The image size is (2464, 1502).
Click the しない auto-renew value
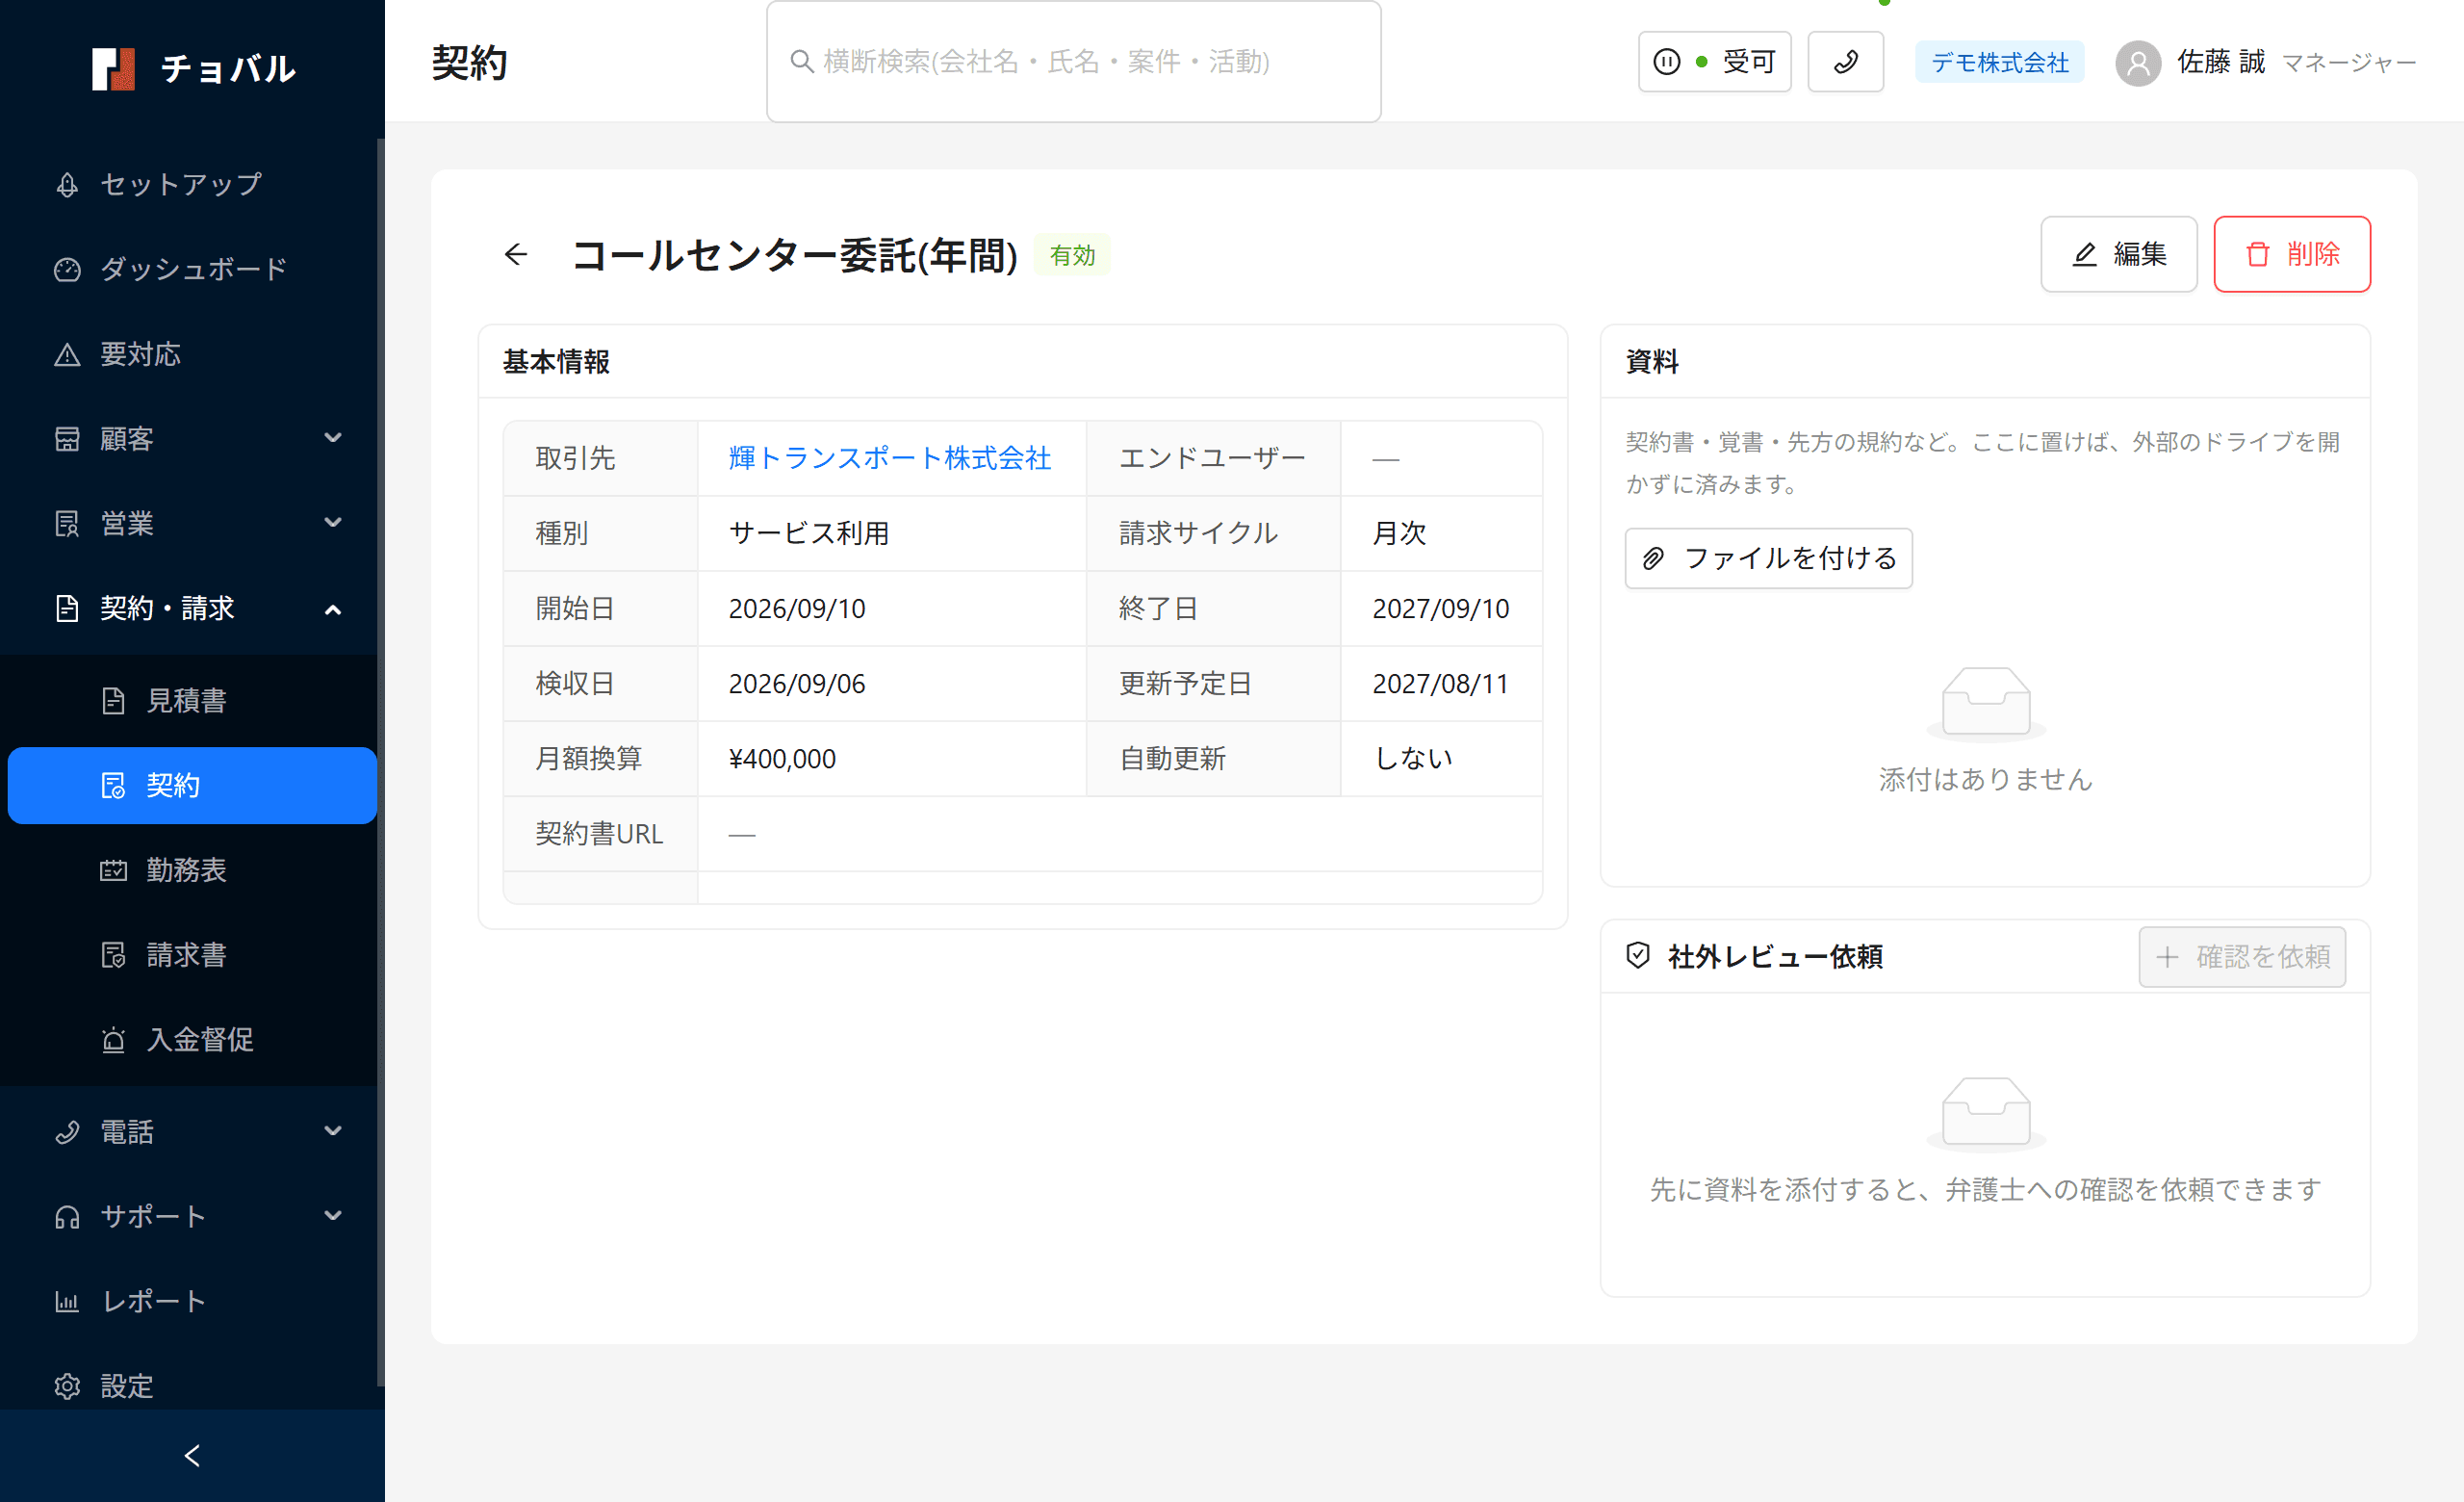(x=1412, y=759)
